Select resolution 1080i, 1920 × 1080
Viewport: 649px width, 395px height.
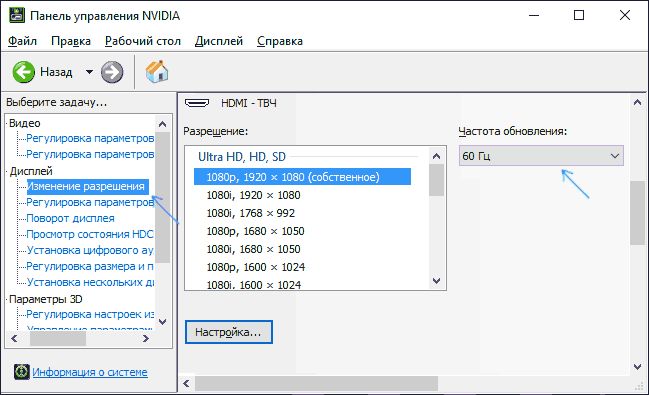253,195
